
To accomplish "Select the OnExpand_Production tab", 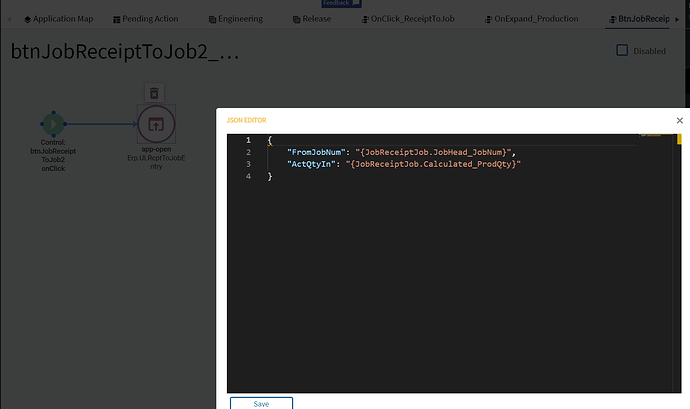I will 532,19.
